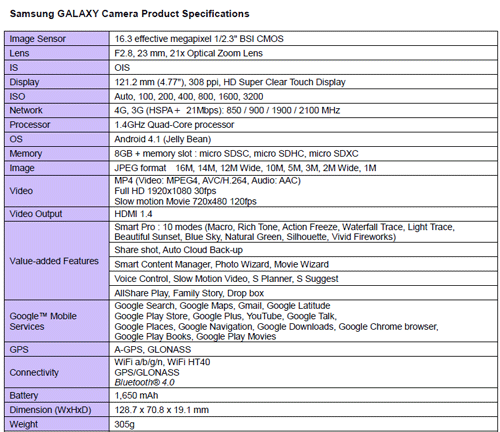Click the 'JPEG format 16M, 14M' value
Screen dimensions: 500x432
click(x=245, y=168)
